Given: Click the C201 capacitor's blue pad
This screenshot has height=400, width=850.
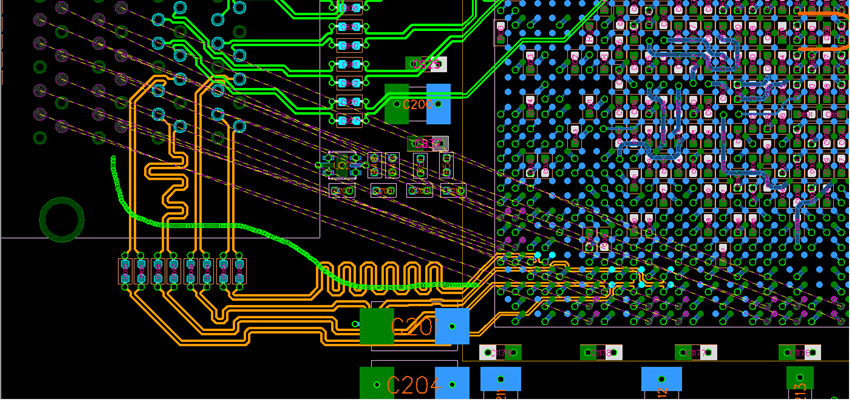Looking at the screenshot, I should pos(452,326).
